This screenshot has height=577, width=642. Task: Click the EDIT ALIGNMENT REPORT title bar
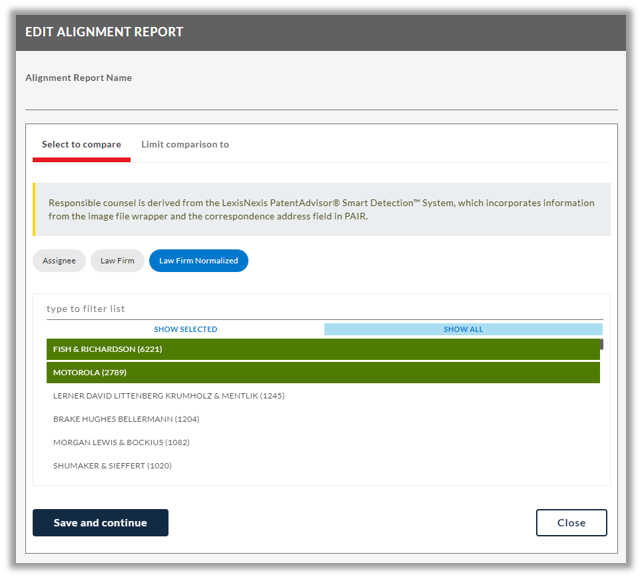(x=321, y=32)
